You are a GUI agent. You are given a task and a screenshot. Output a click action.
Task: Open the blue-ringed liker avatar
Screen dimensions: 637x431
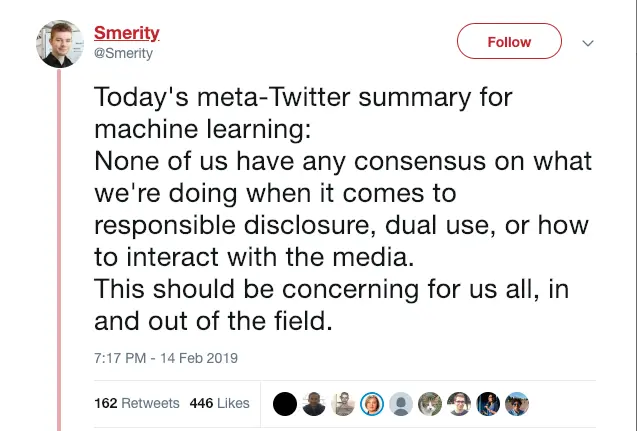372,403
